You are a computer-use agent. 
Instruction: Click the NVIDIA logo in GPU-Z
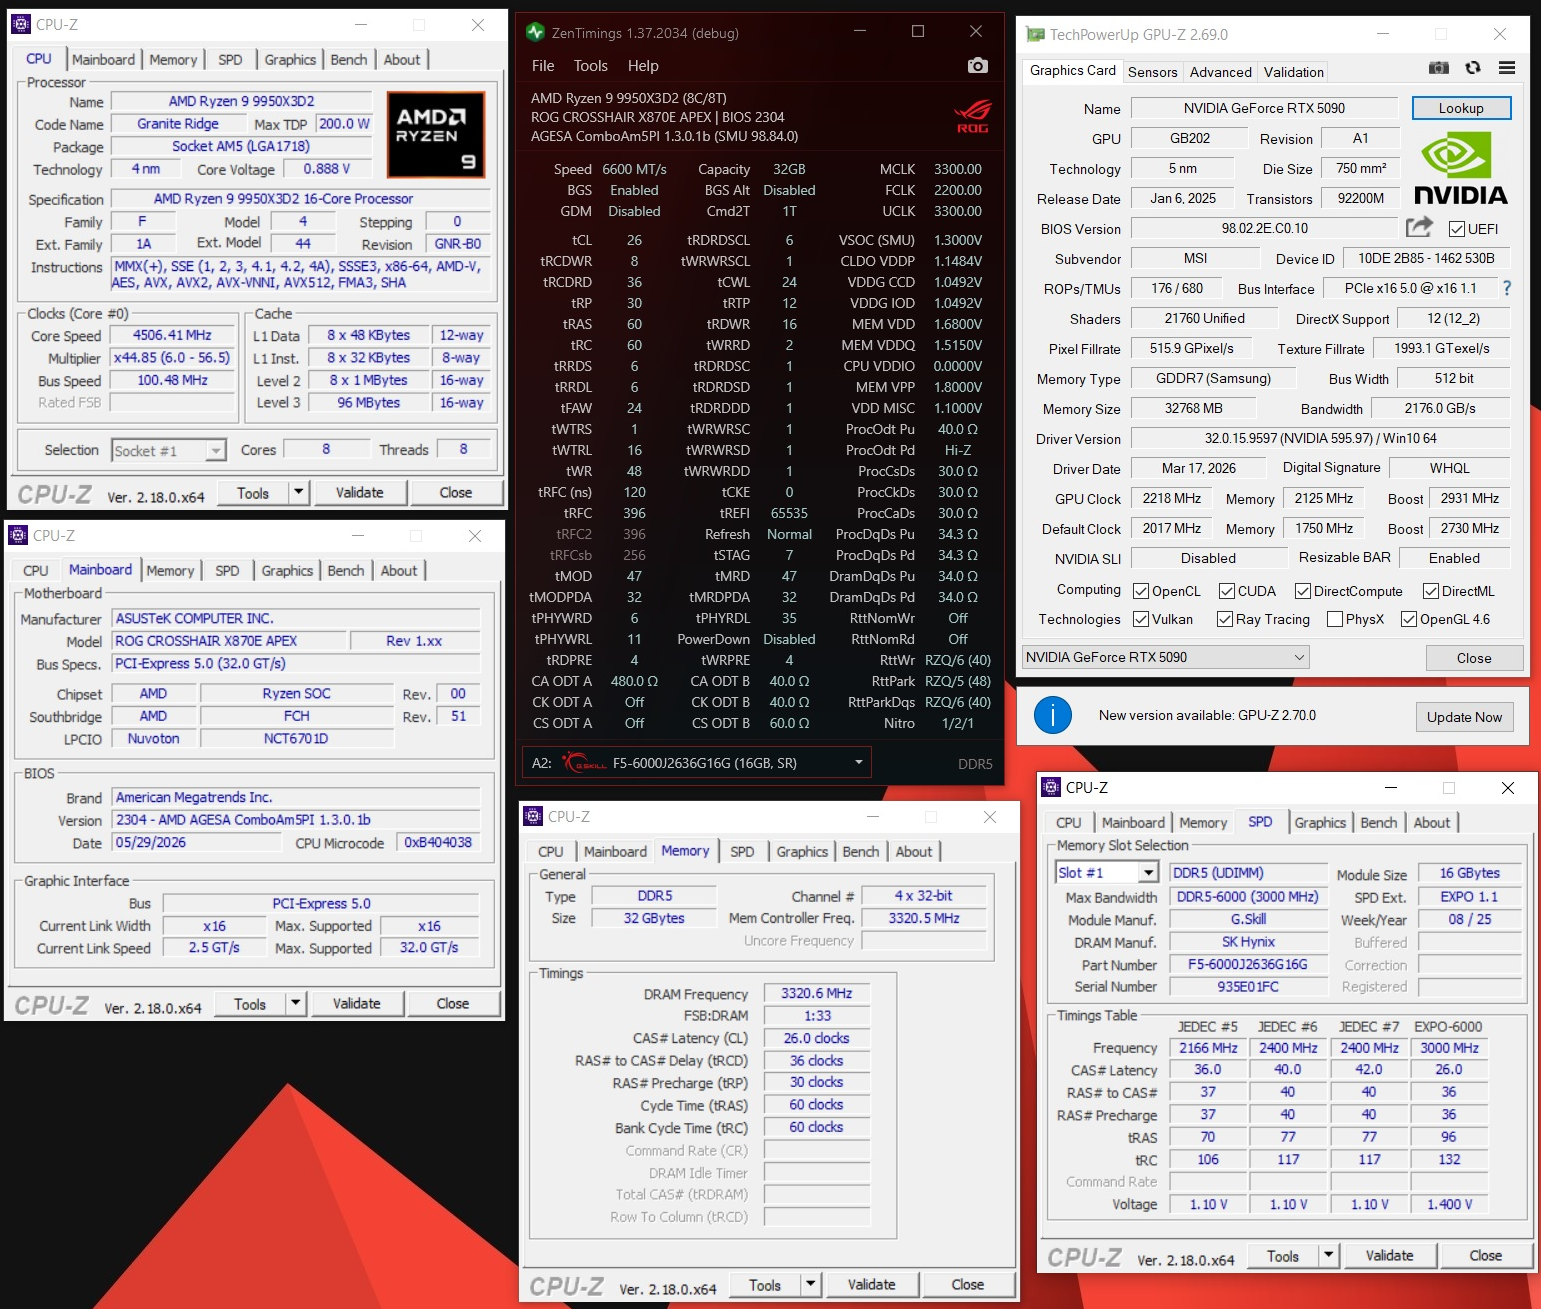tap(1461, 170)
